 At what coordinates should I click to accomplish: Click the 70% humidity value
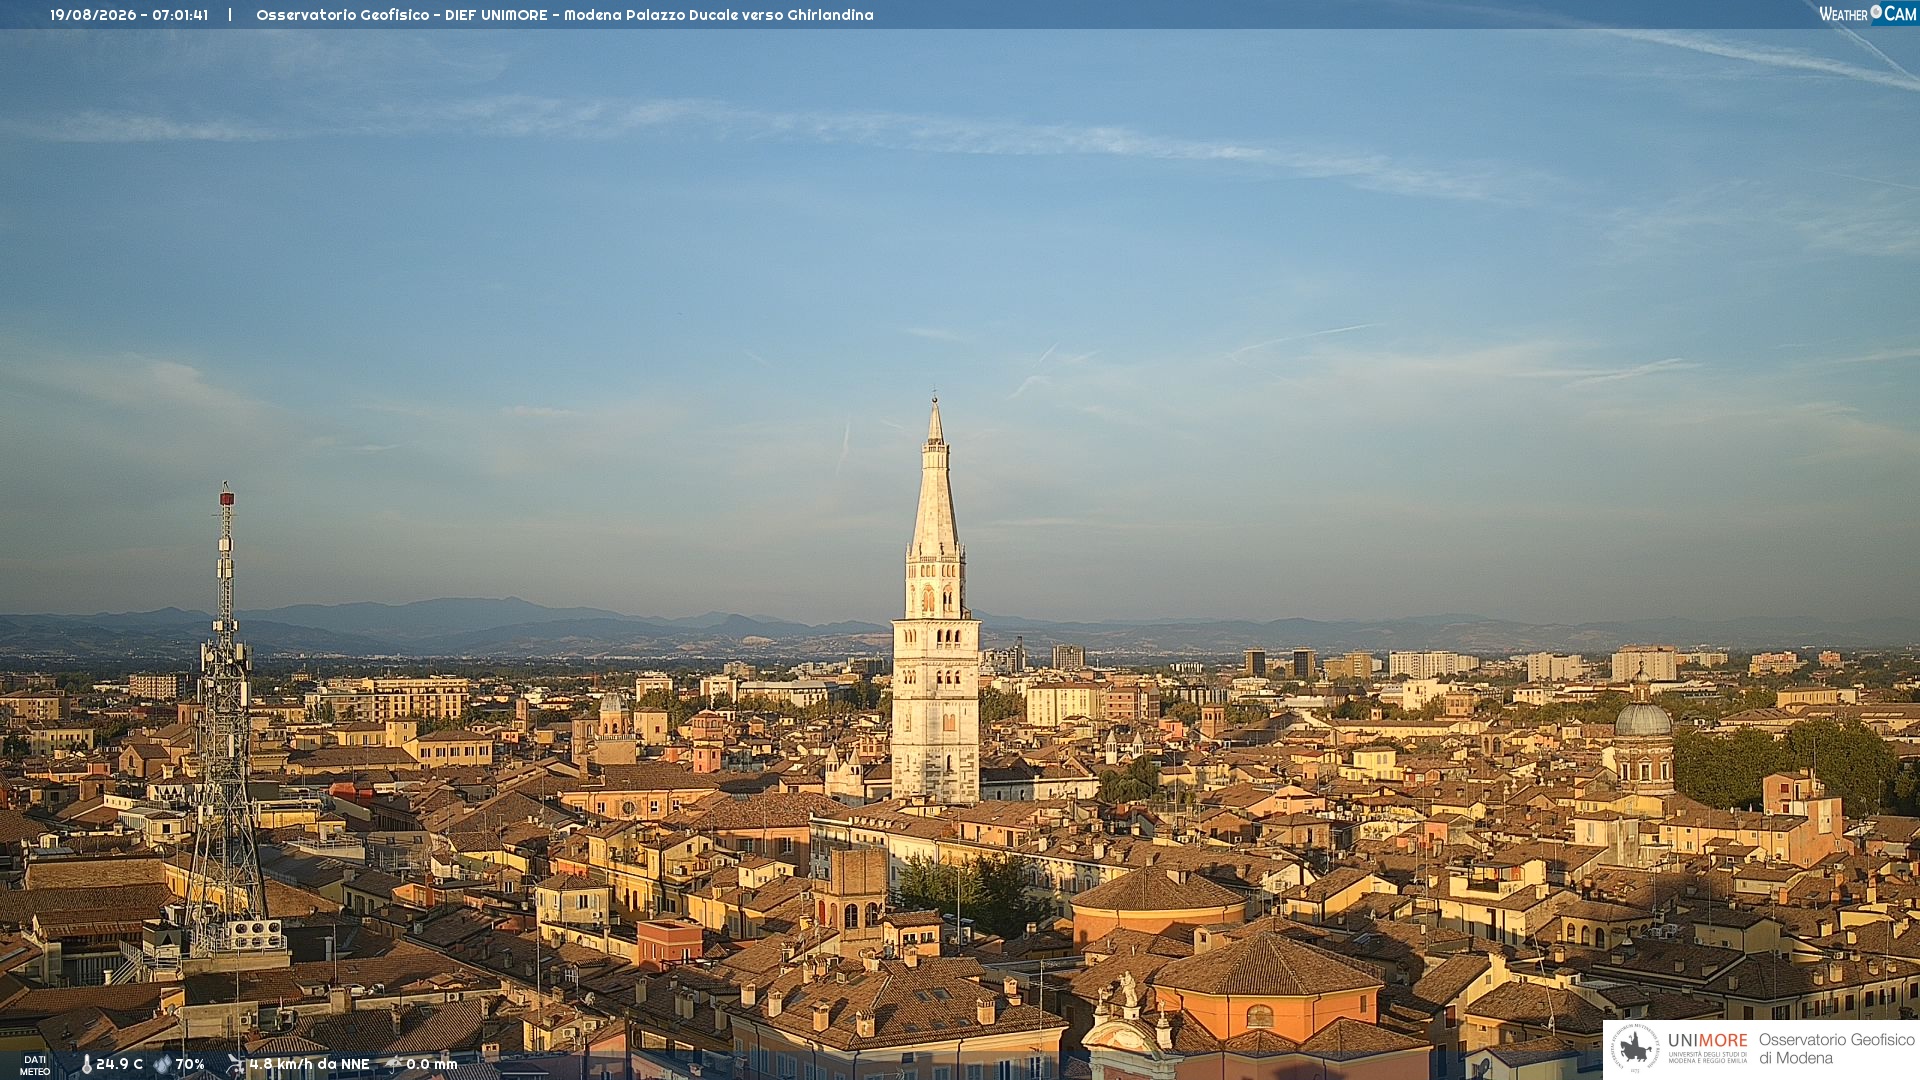point(190,1064)
